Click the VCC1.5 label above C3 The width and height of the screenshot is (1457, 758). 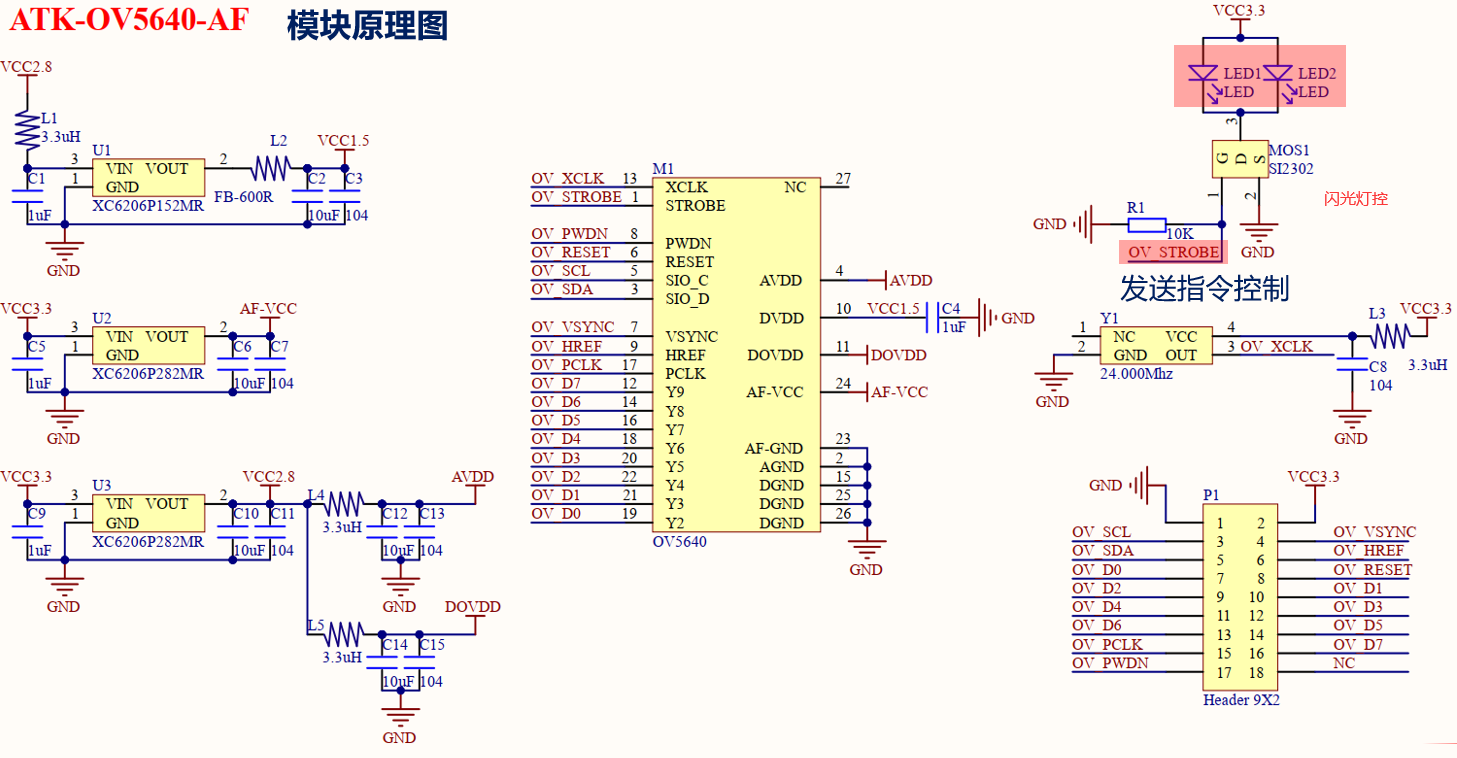(343, 141)
